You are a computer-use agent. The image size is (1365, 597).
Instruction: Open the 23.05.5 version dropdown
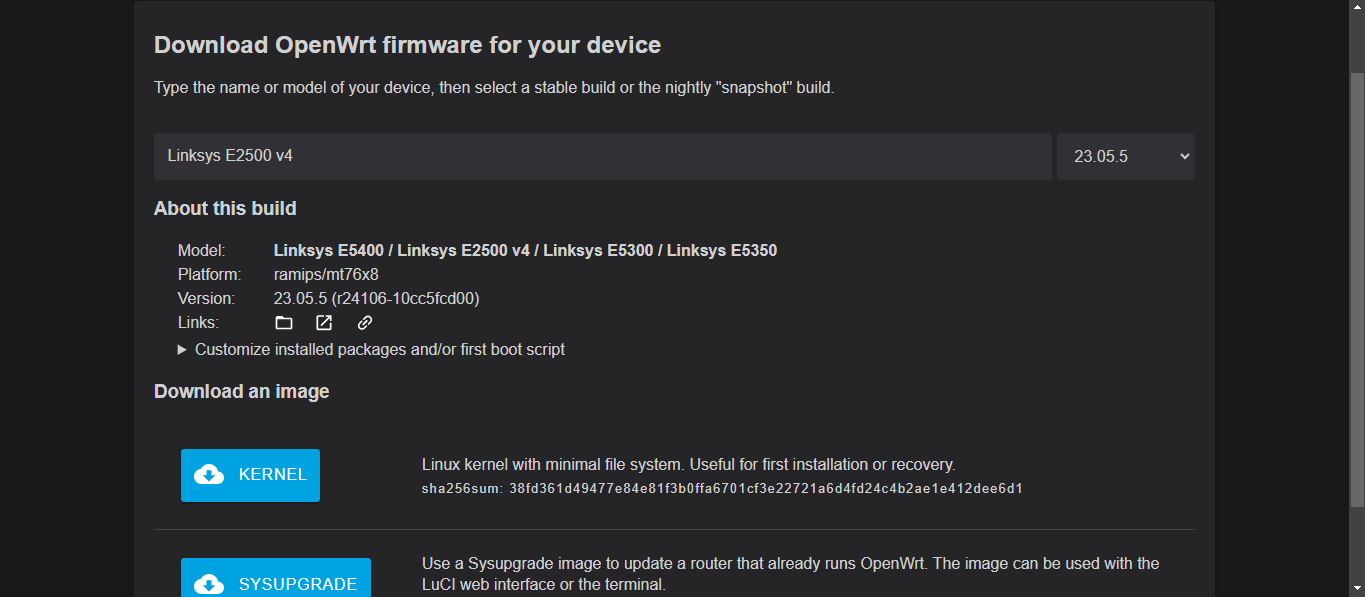(1126, 157)
